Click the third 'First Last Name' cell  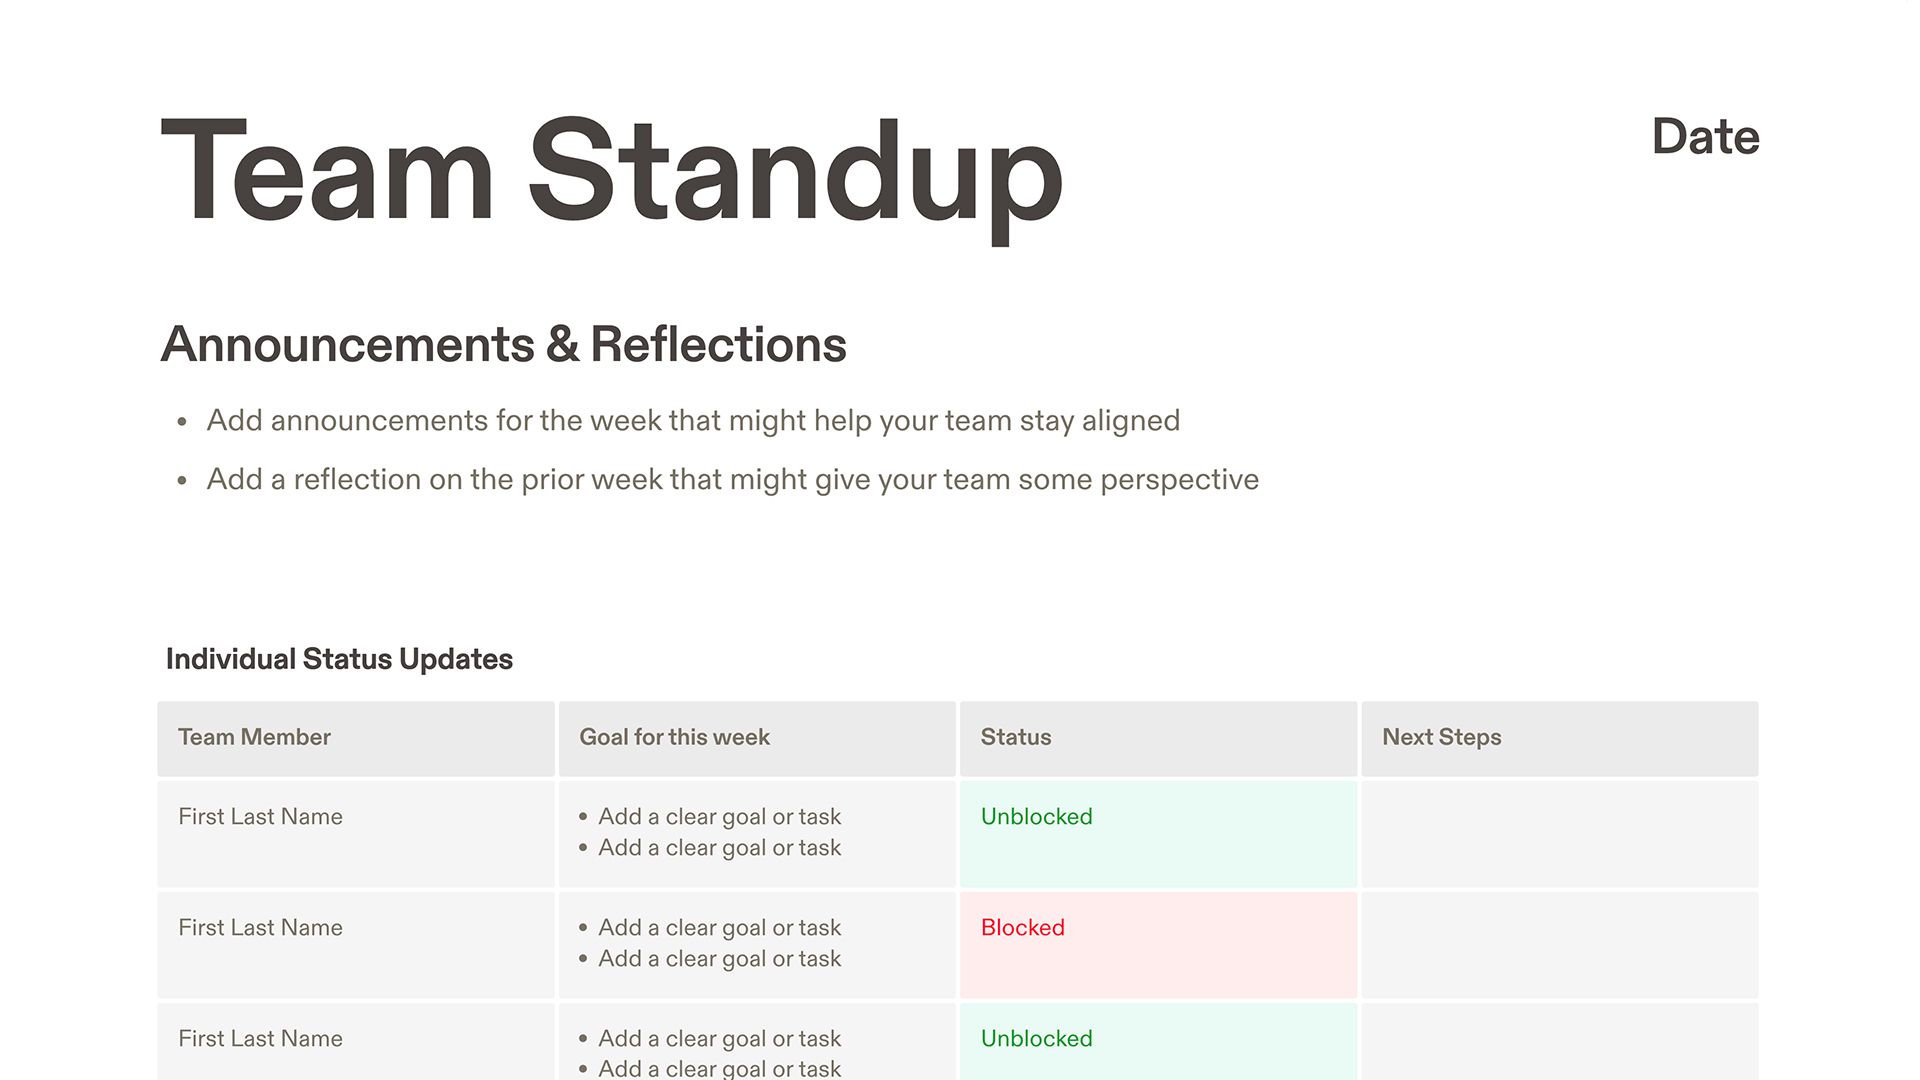pyautogui.click(x=262, y=1038)
